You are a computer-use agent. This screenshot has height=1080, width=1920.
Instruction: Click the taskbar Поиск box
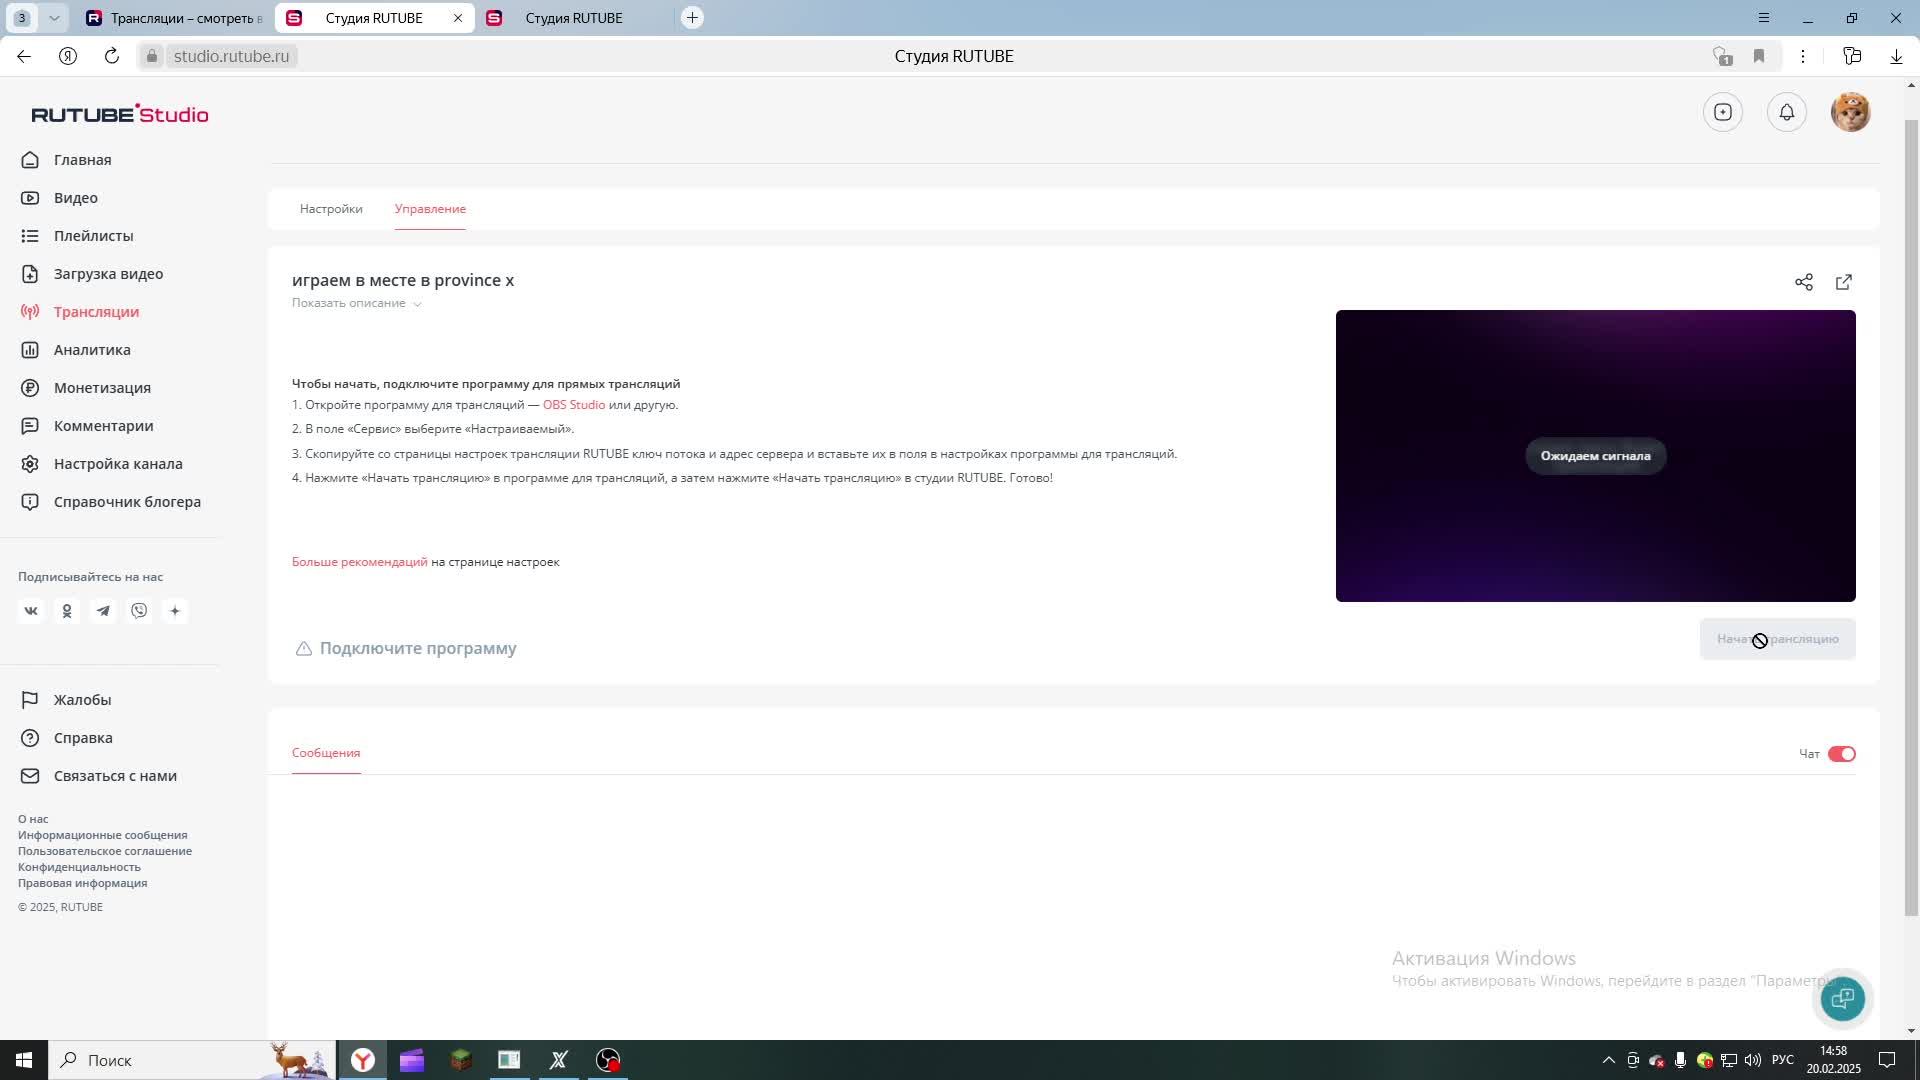coord(190,1060)
